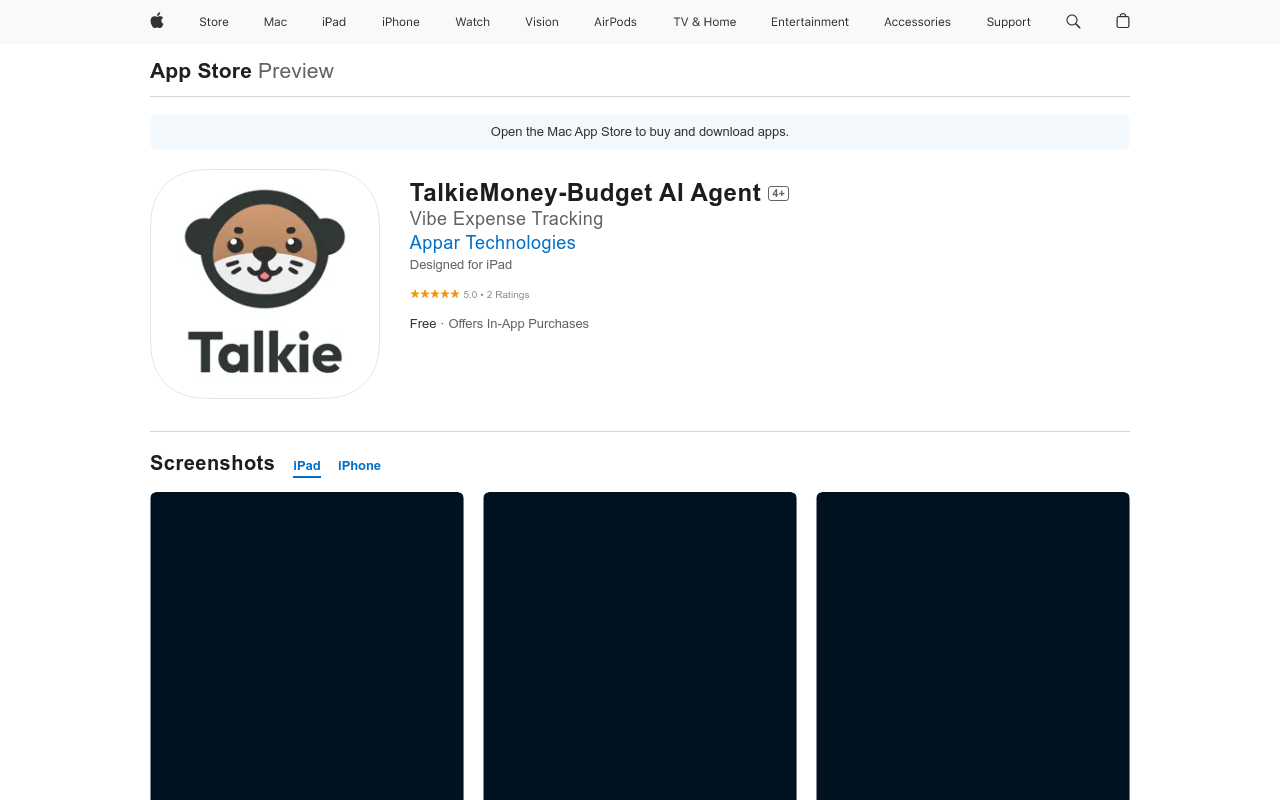Click the "Free" price label
Screen dimensions: 1280x800
423,324
